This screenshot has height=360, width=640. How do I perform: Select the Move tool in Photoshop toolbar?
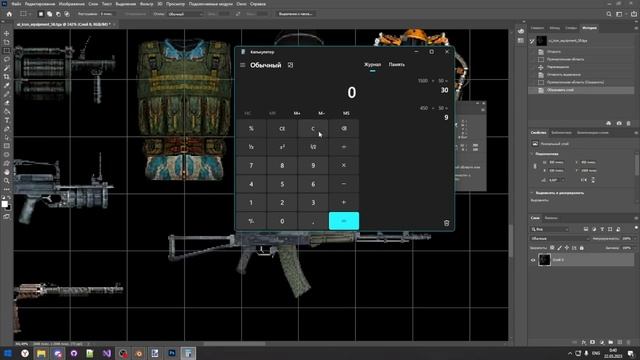pos(7,33)
